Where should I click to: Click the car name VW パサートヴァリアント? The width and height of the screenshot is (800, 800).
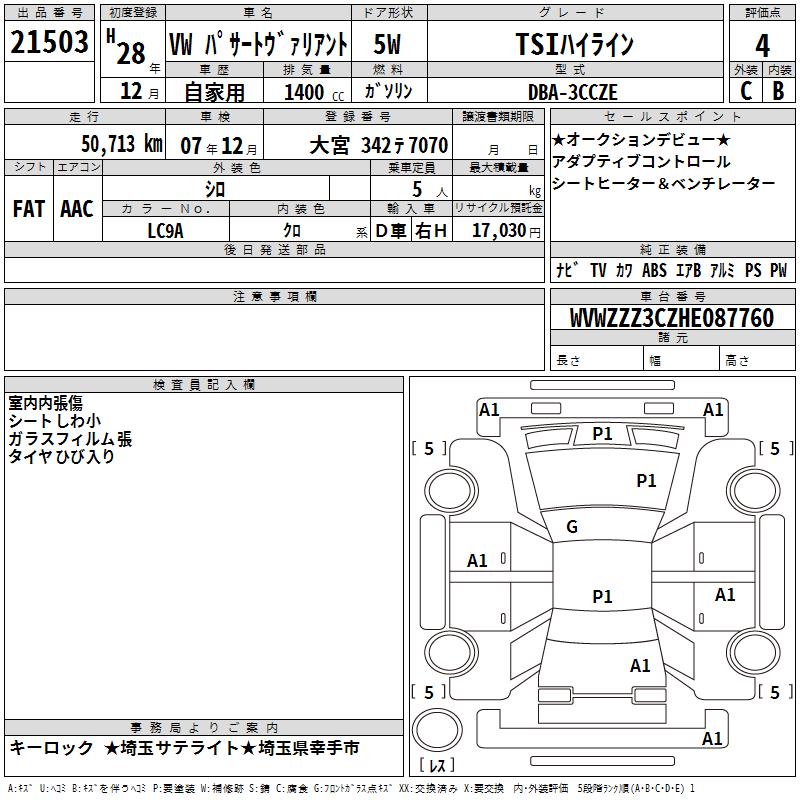(x=258, y=44)
